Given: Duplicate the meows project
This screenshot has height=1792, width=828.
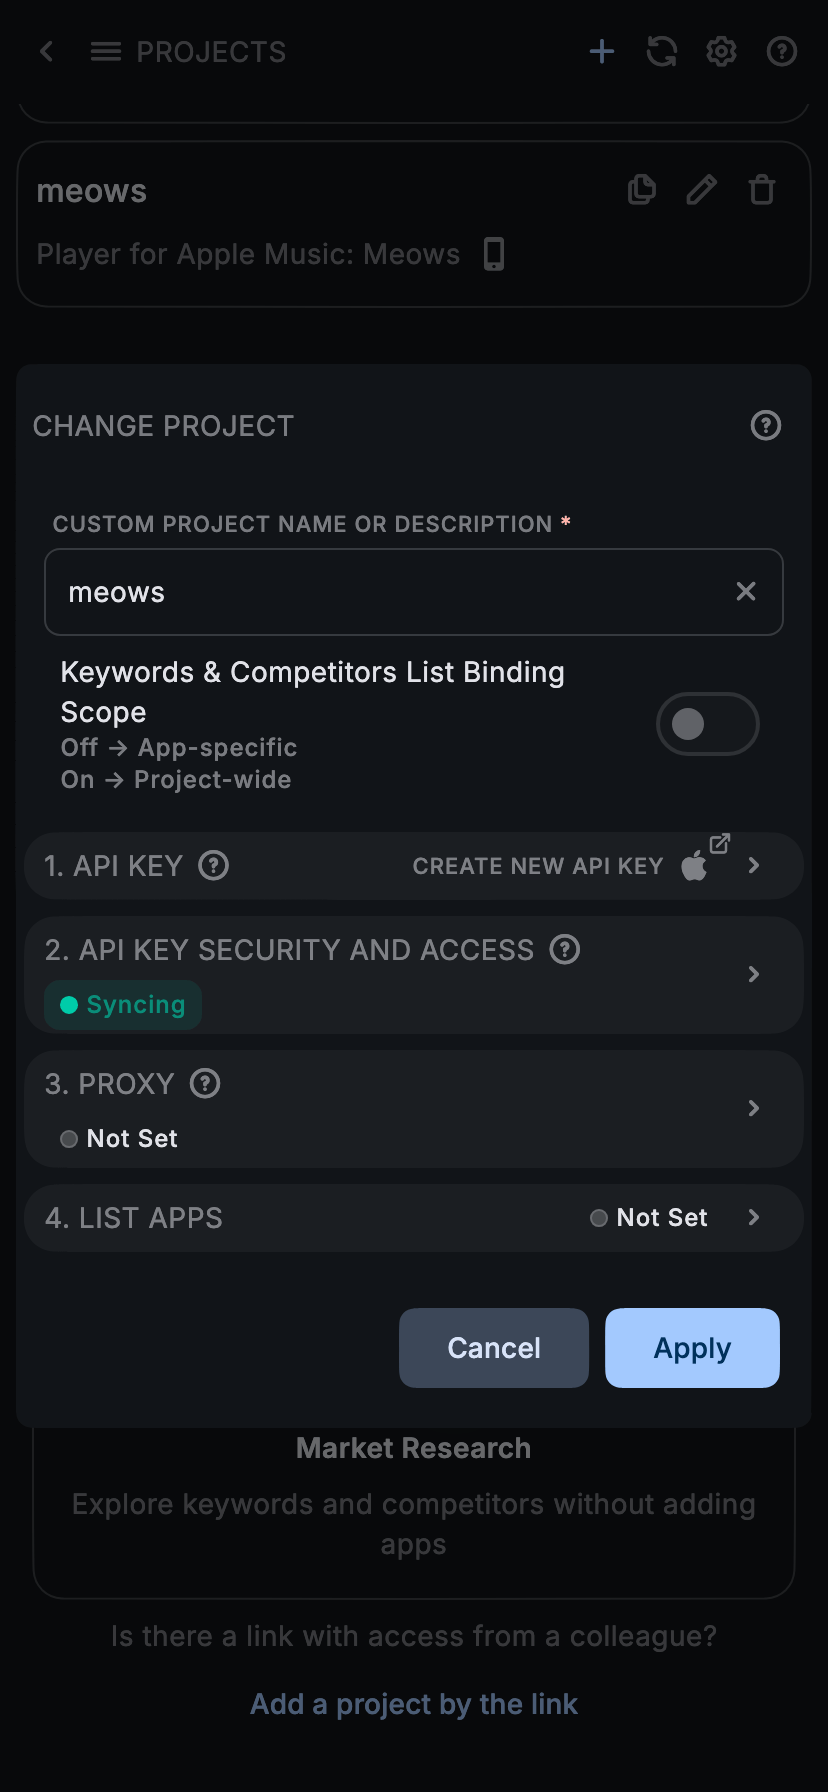Looking at the screenshot, I should pyautogui.click(x=642, y=189).
